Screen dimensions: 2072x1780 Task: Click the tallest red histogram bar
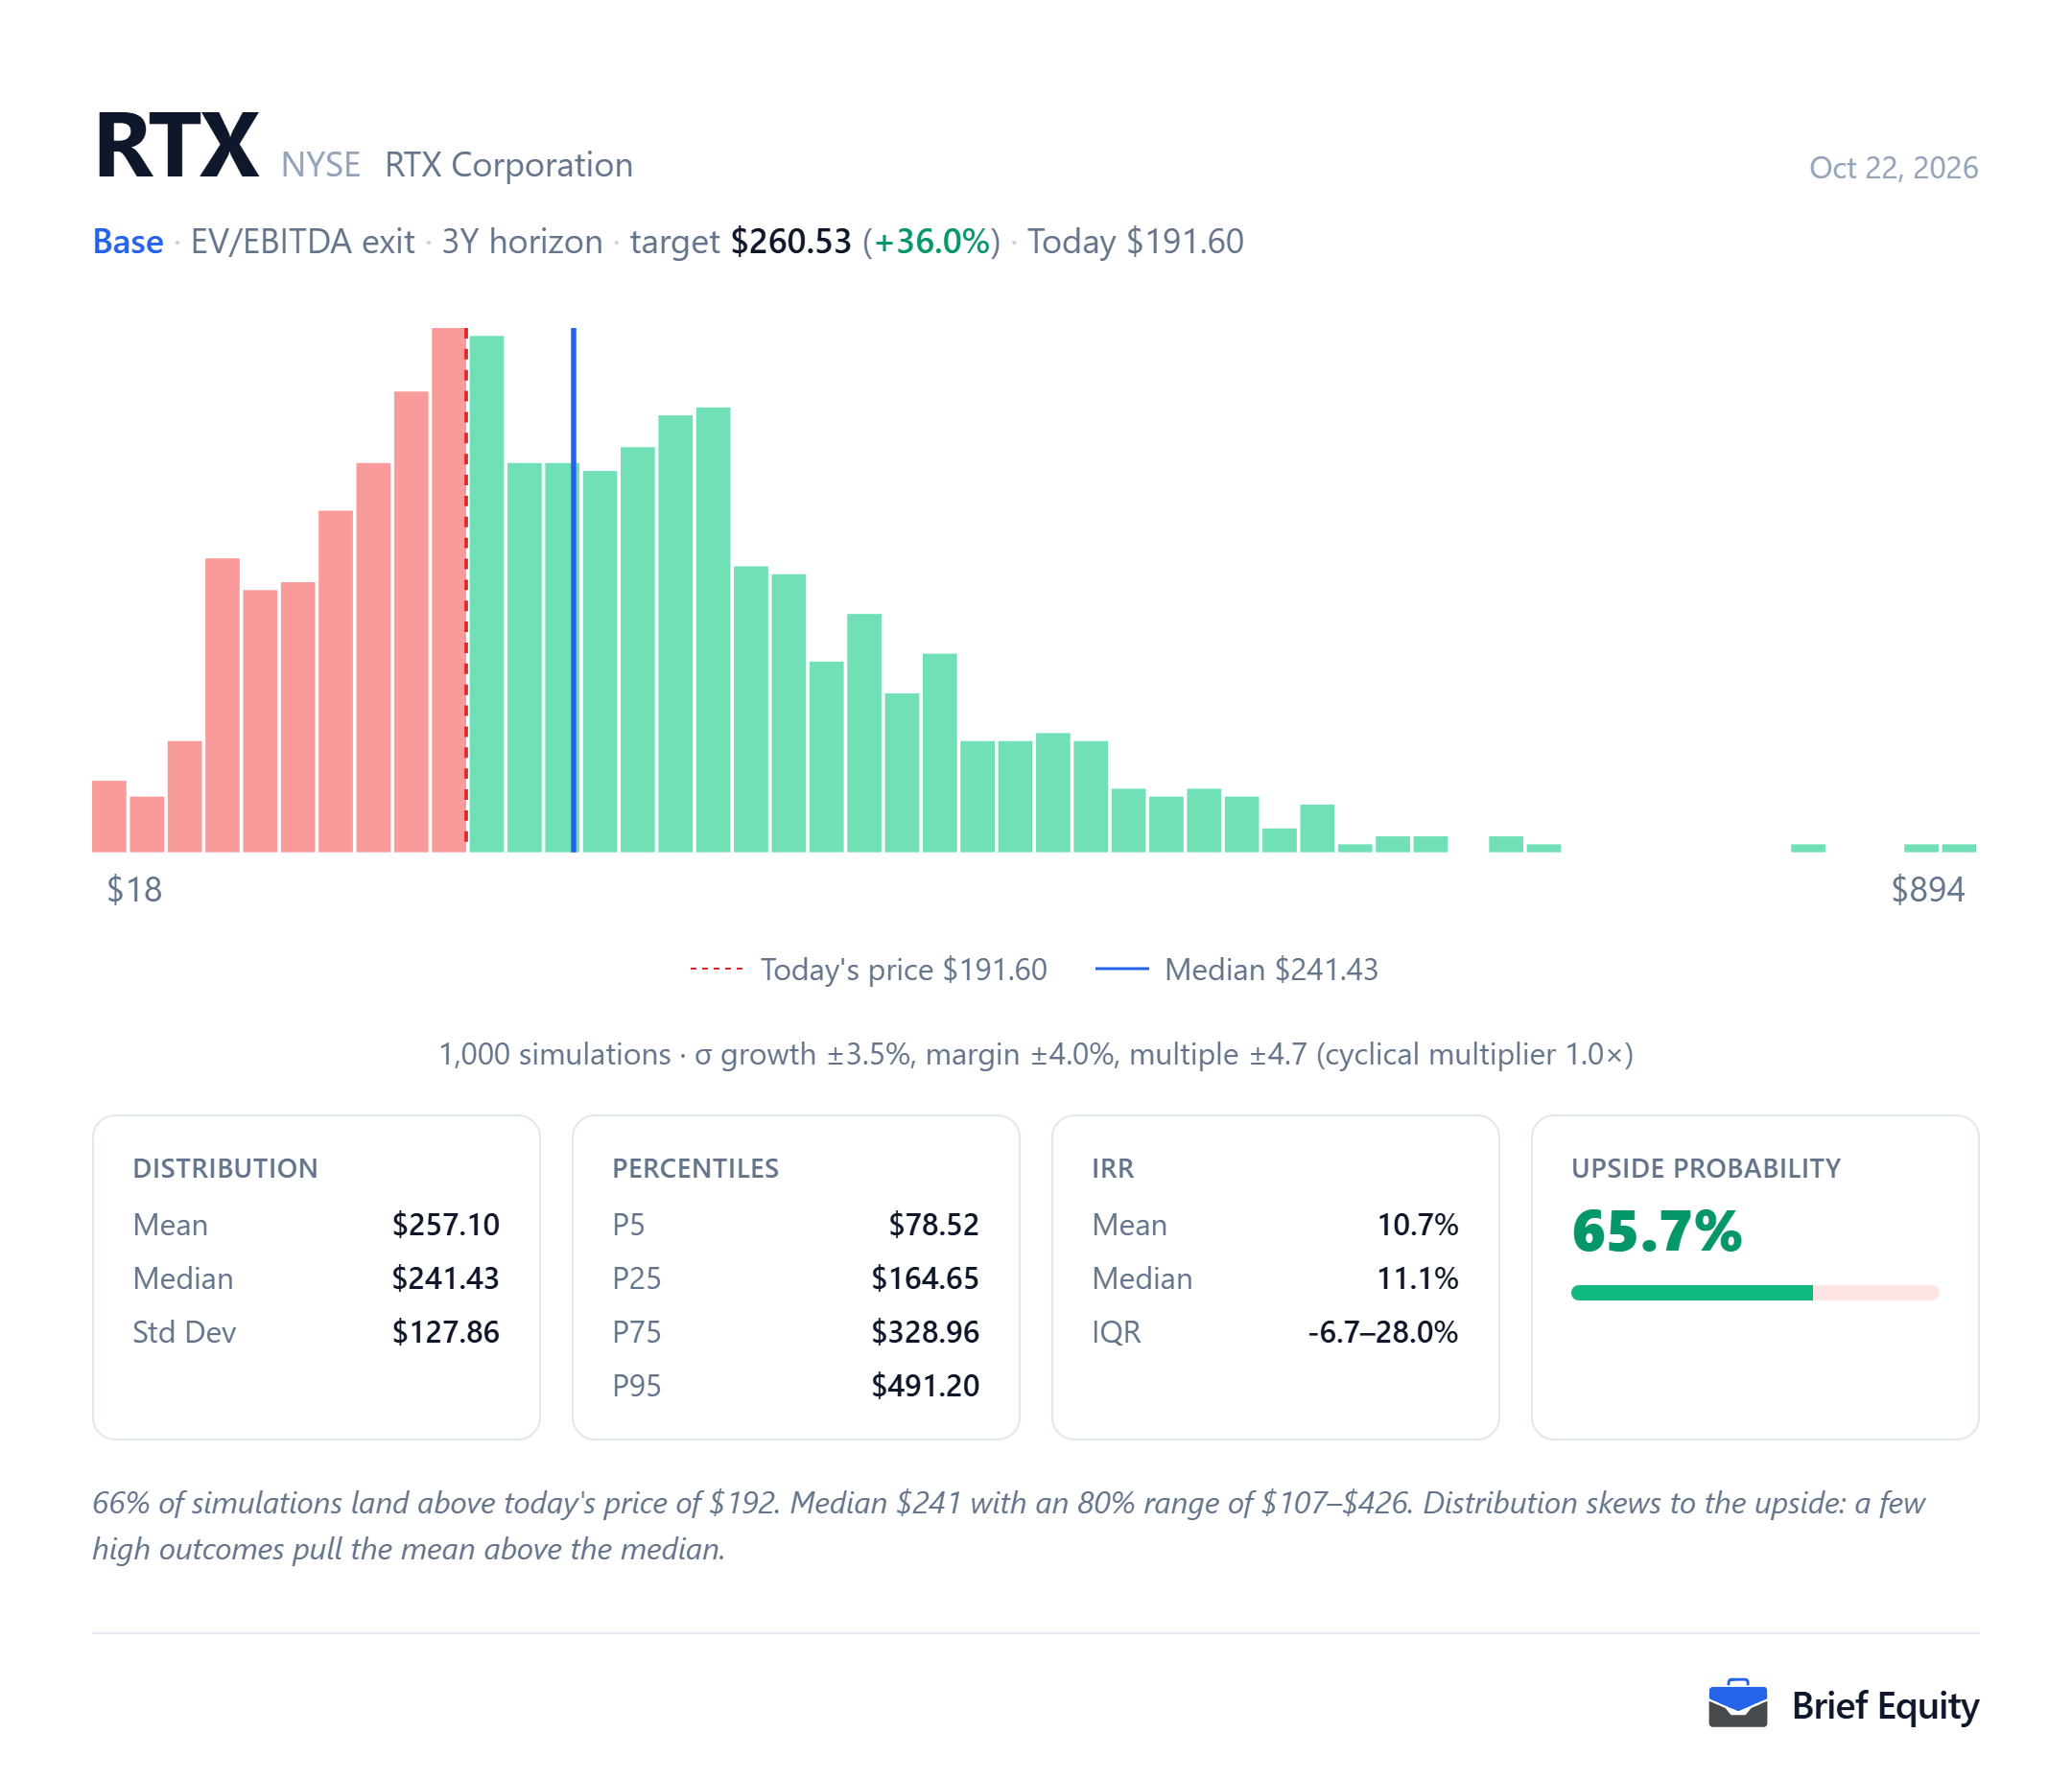[449, 590]
